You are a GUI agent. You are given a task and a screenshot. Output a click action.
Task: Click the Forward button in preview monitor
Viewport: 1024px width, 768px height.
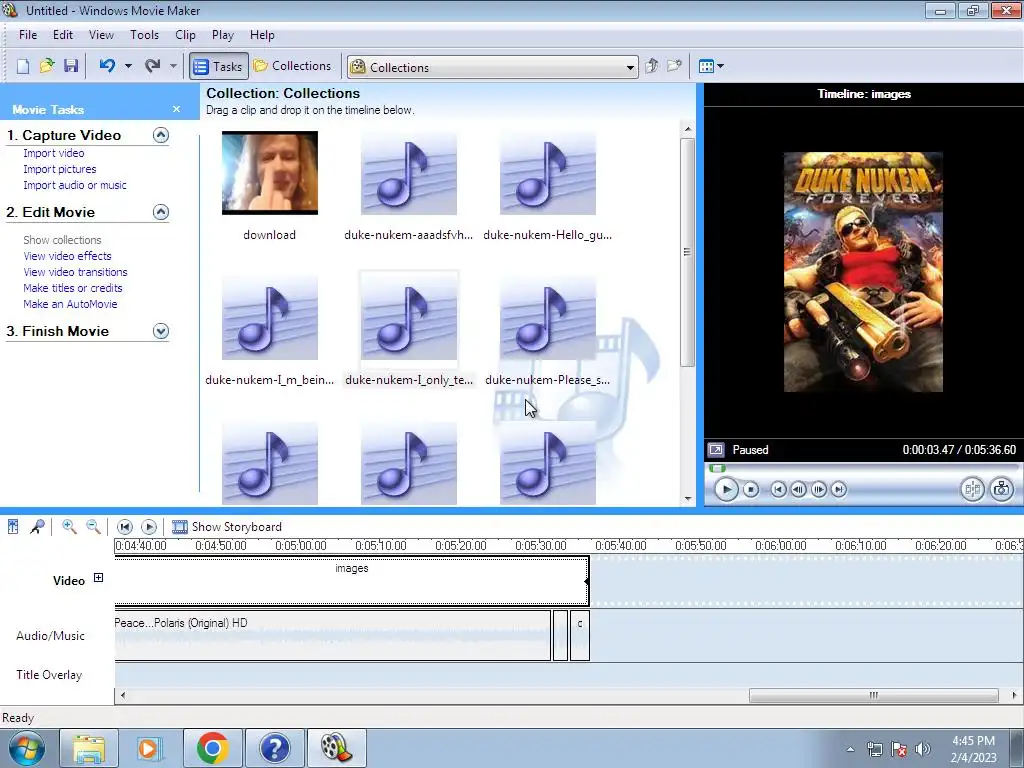[839, 489]
